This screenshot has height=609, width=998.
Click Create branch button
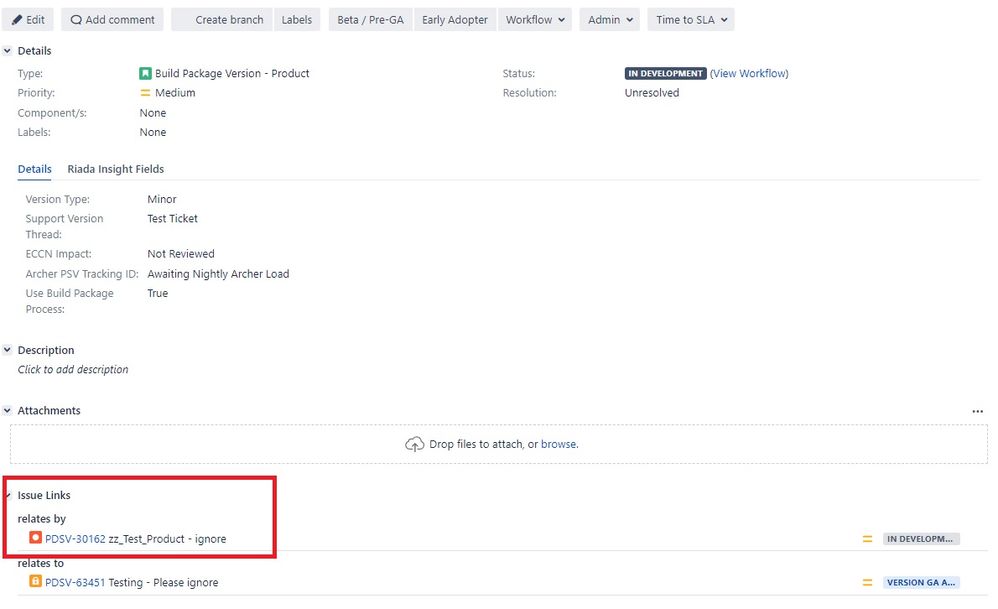pyautogui.click(x=222, y=20)
